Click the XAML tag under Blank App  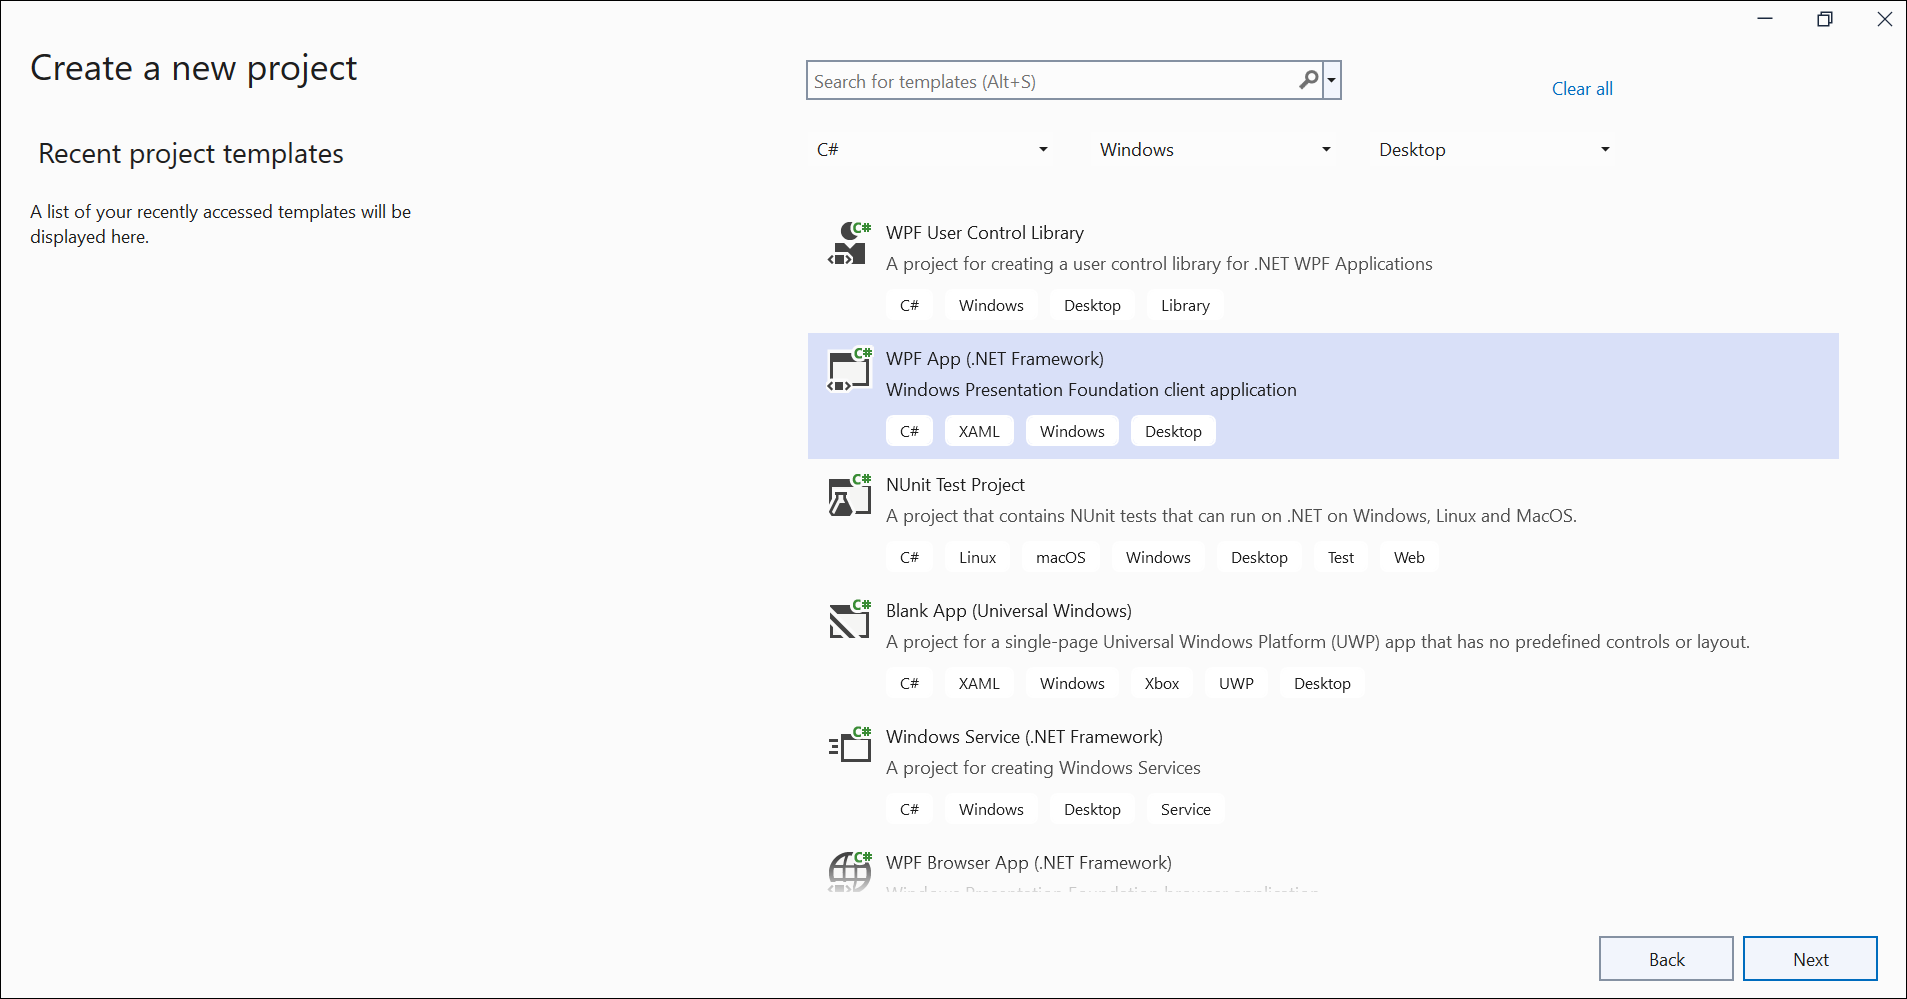tap(979, 684)
